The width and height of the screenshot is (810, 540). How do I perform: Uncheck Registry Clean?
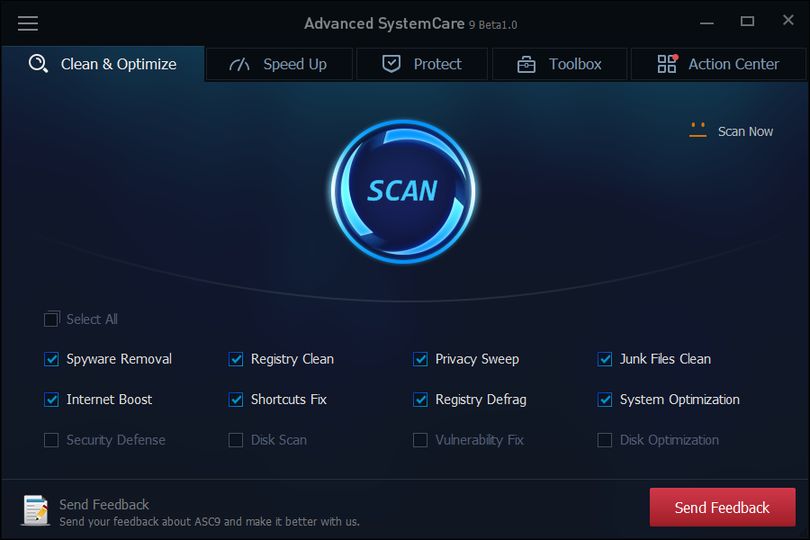coord(236,359)
